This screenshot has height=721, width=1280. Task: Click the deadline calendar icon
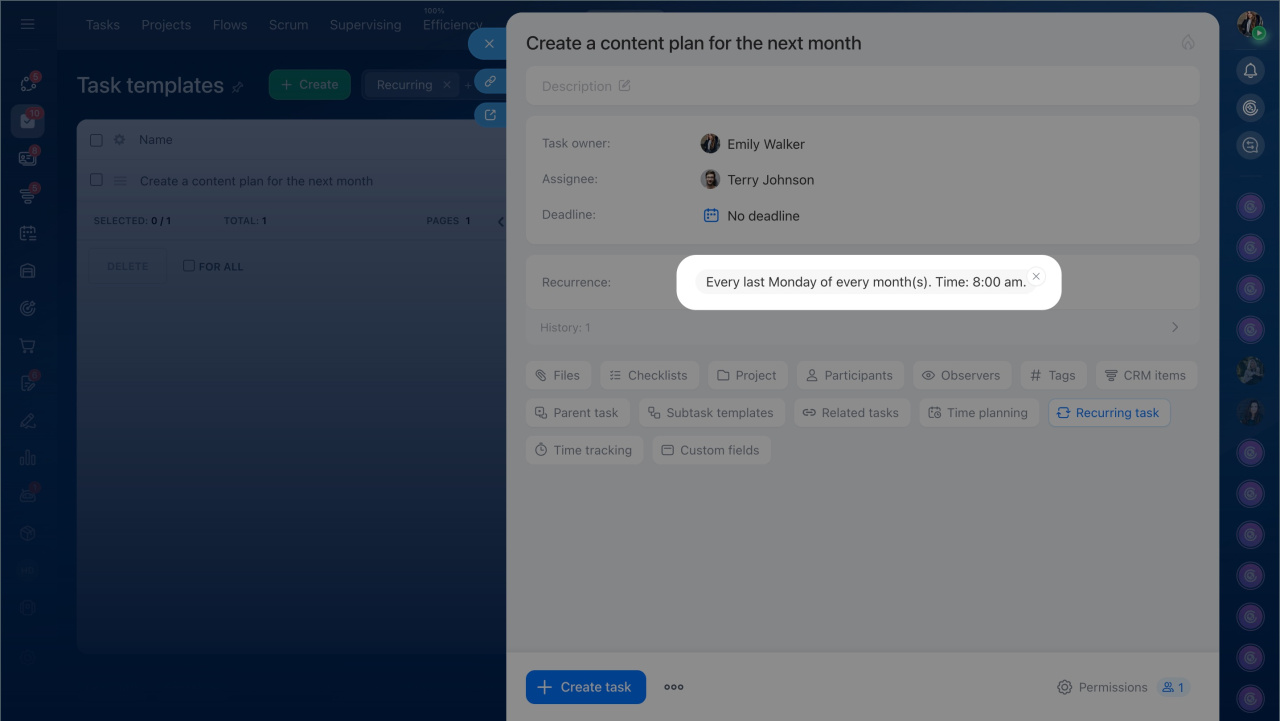[x=711, y=215]
